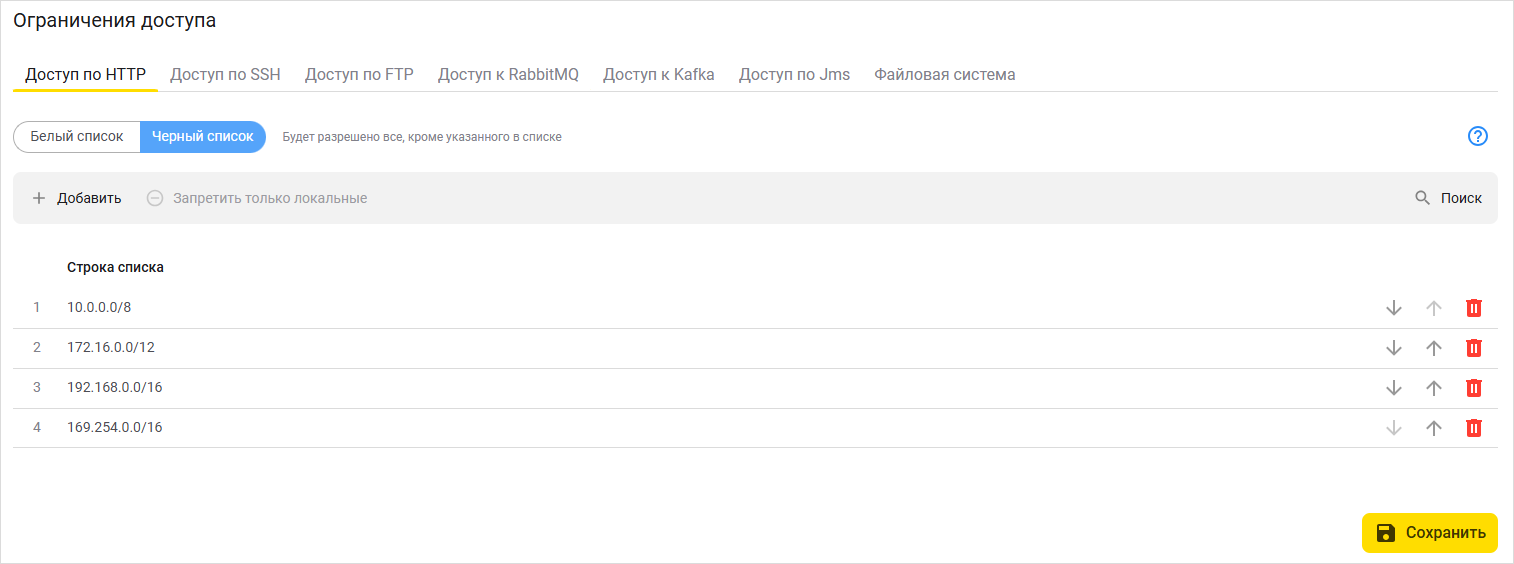Move the 172.16.0.0/12 row down

(x=1394, y=348)
